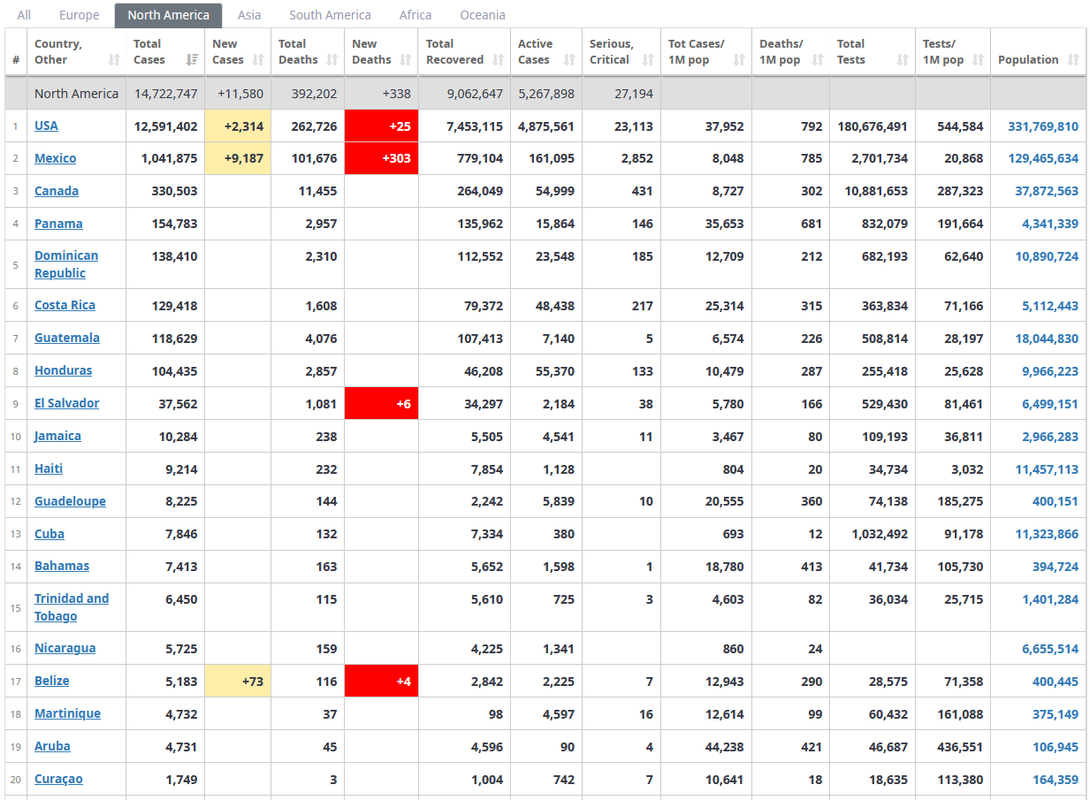The width and height of the screenshot is (1090, 800).
Task: Click sort arrows in New Deaths header
Action: [x=406, y=60]
